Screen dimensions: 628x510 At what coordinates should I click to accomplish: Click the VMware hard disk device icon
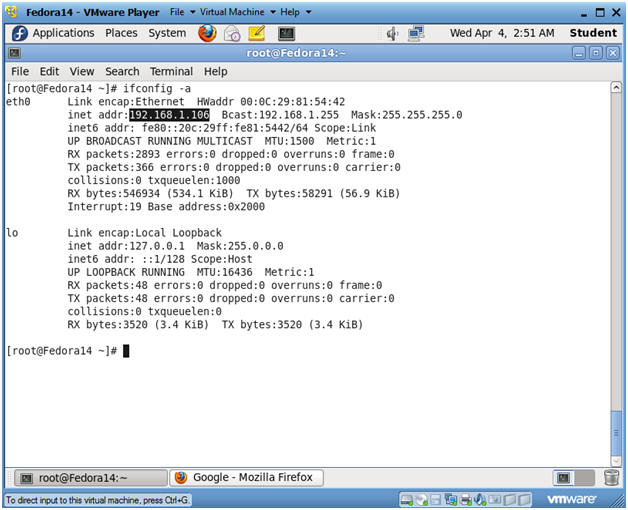coord(407,500)
